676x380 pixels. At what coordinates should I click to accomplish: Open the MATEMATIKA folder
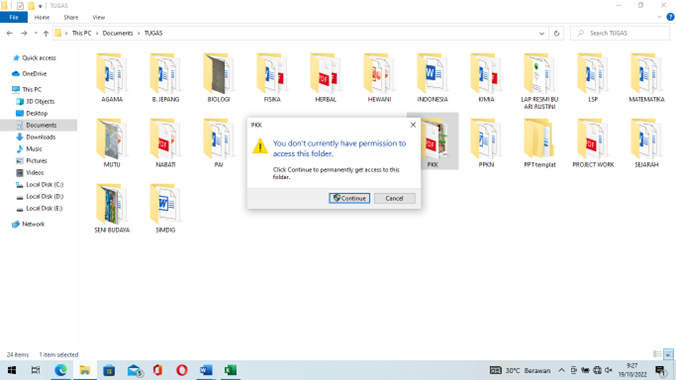click(646, 78)
